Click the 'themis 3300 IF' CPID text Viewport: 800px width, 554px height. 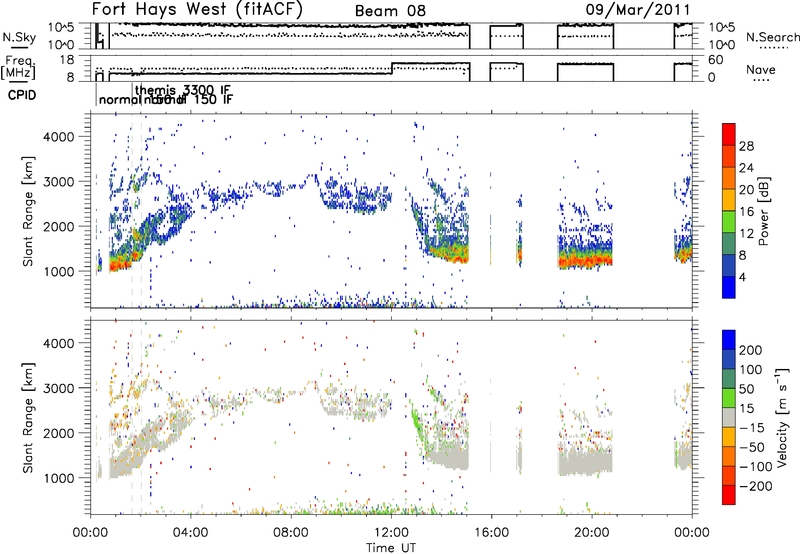(183, 90)
